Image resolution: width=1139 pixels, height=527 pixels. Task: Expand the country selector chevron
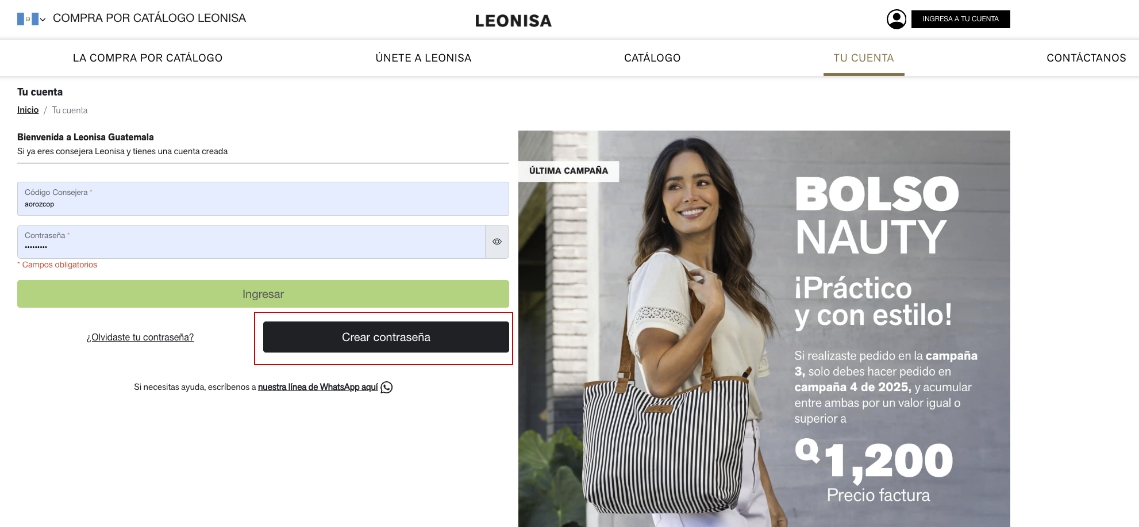pos(43,20)
